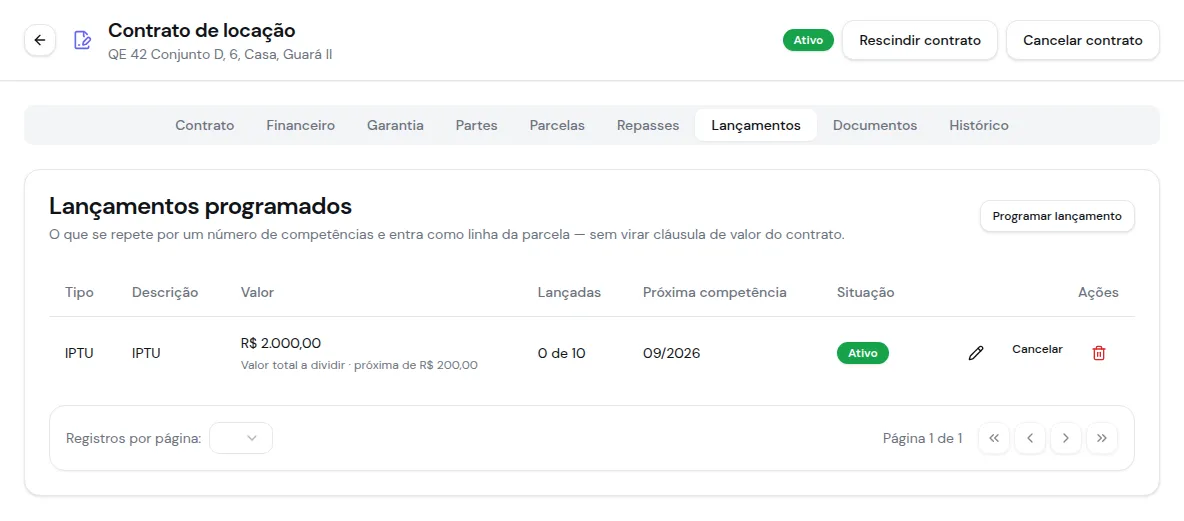Viewport: 1184px width, 521px height.
Task: Click the contract document icon beside title
Action: point(82,40)
